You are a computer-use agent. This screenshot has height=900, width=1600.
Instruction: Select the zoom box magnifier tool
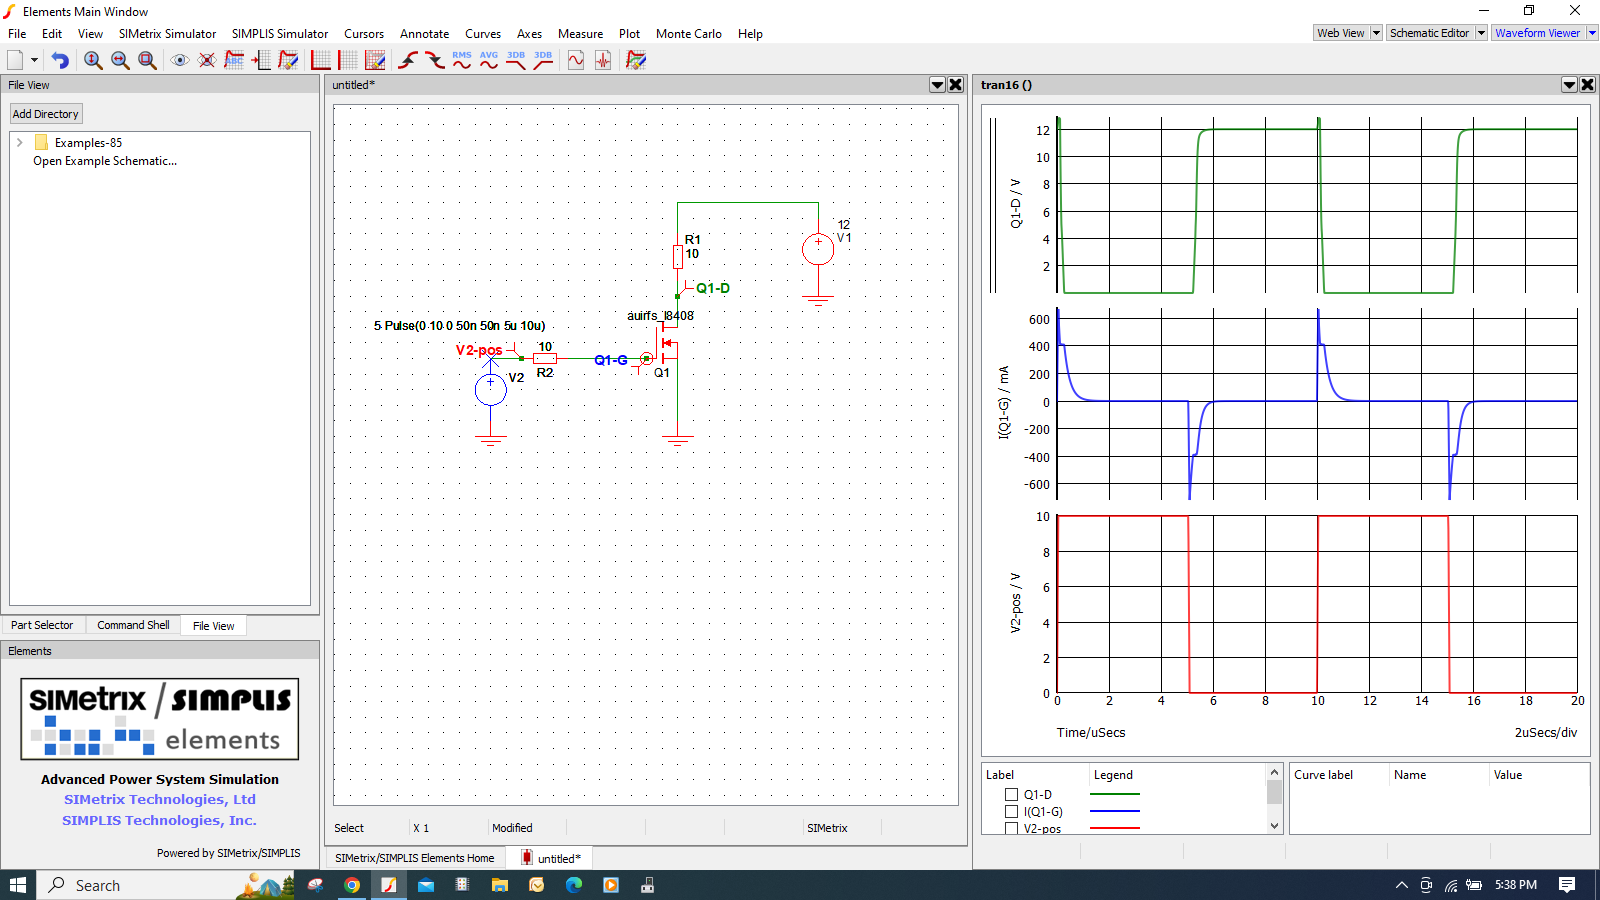pos(147,60)
